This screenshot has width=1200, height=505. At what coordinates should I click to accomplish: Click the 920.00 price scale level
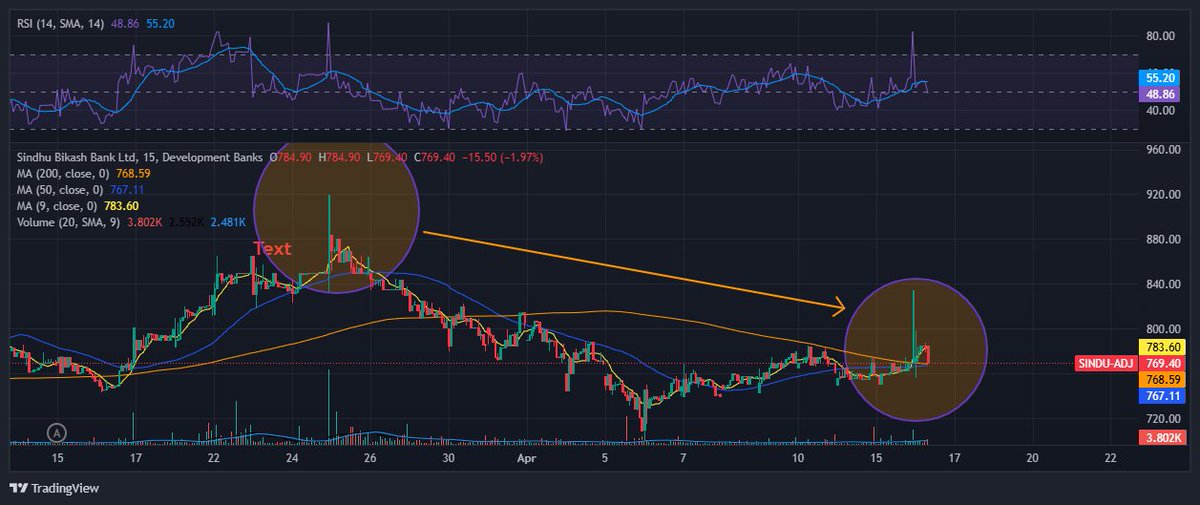(1163, 194)
